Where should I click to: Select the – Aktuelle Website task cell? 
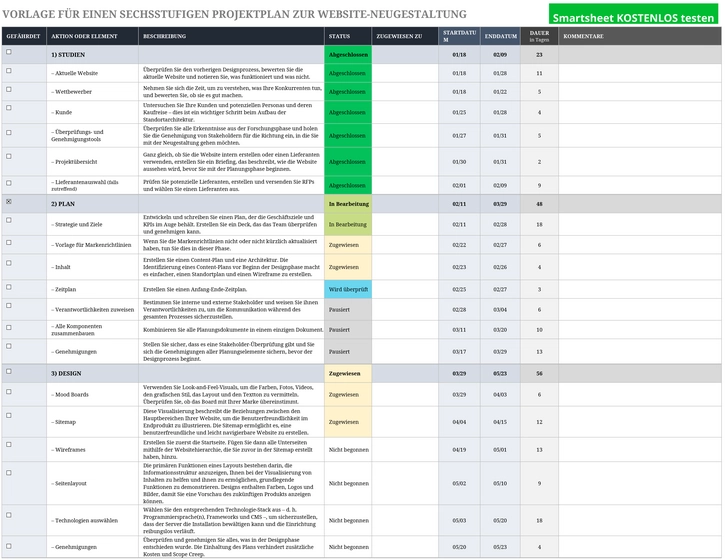pyautogui.click(x=92, y=73)
